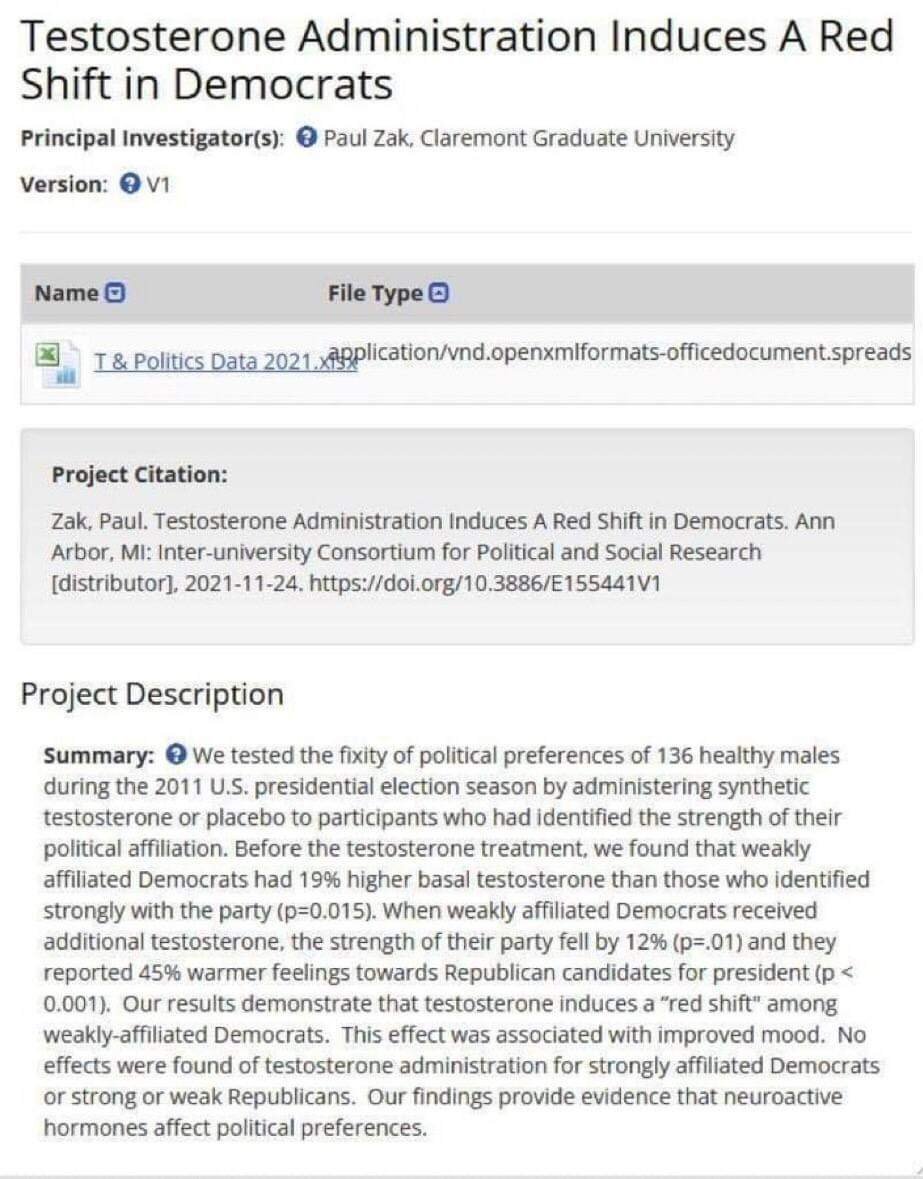Click the V1 version label
Viewport: 923px width, 1179px height.
(159, 185)
